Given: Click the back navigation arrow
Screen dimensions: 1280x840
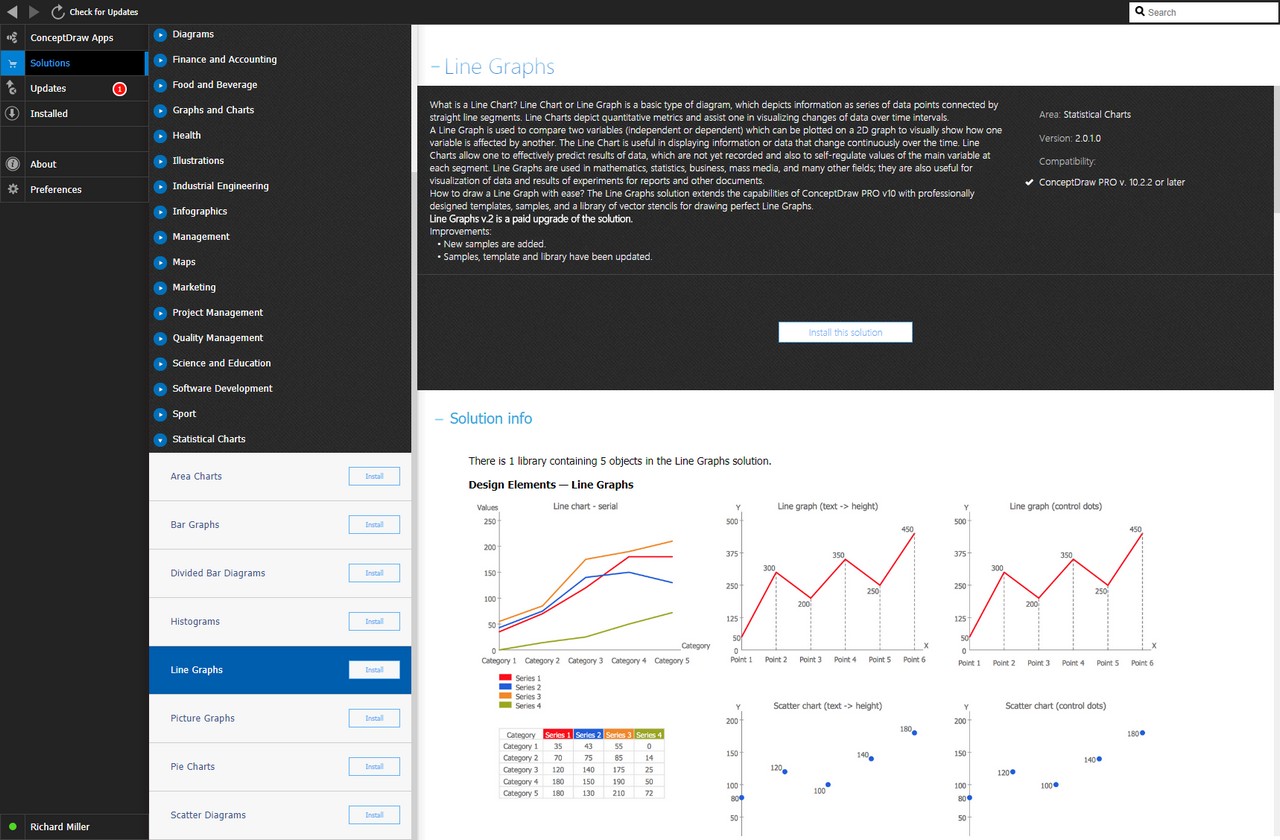Looking at the screenshot, I should coord(12,12).
